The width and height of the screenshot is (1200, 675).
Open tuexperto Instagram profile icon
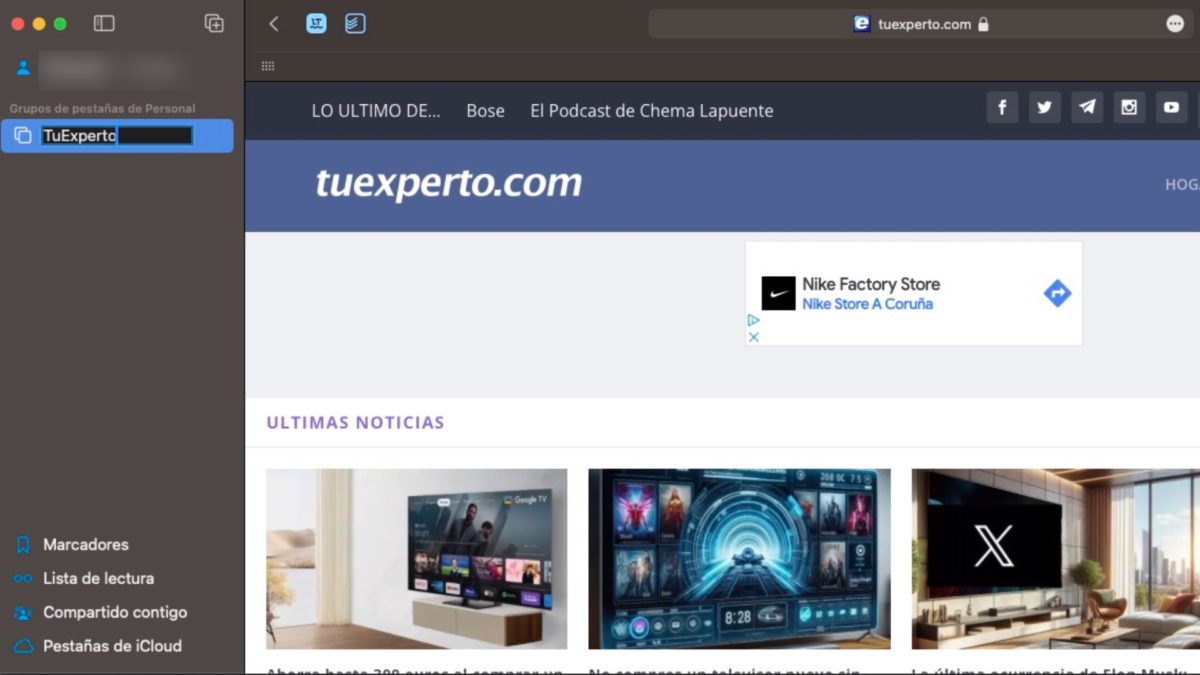pos(1129,107)
